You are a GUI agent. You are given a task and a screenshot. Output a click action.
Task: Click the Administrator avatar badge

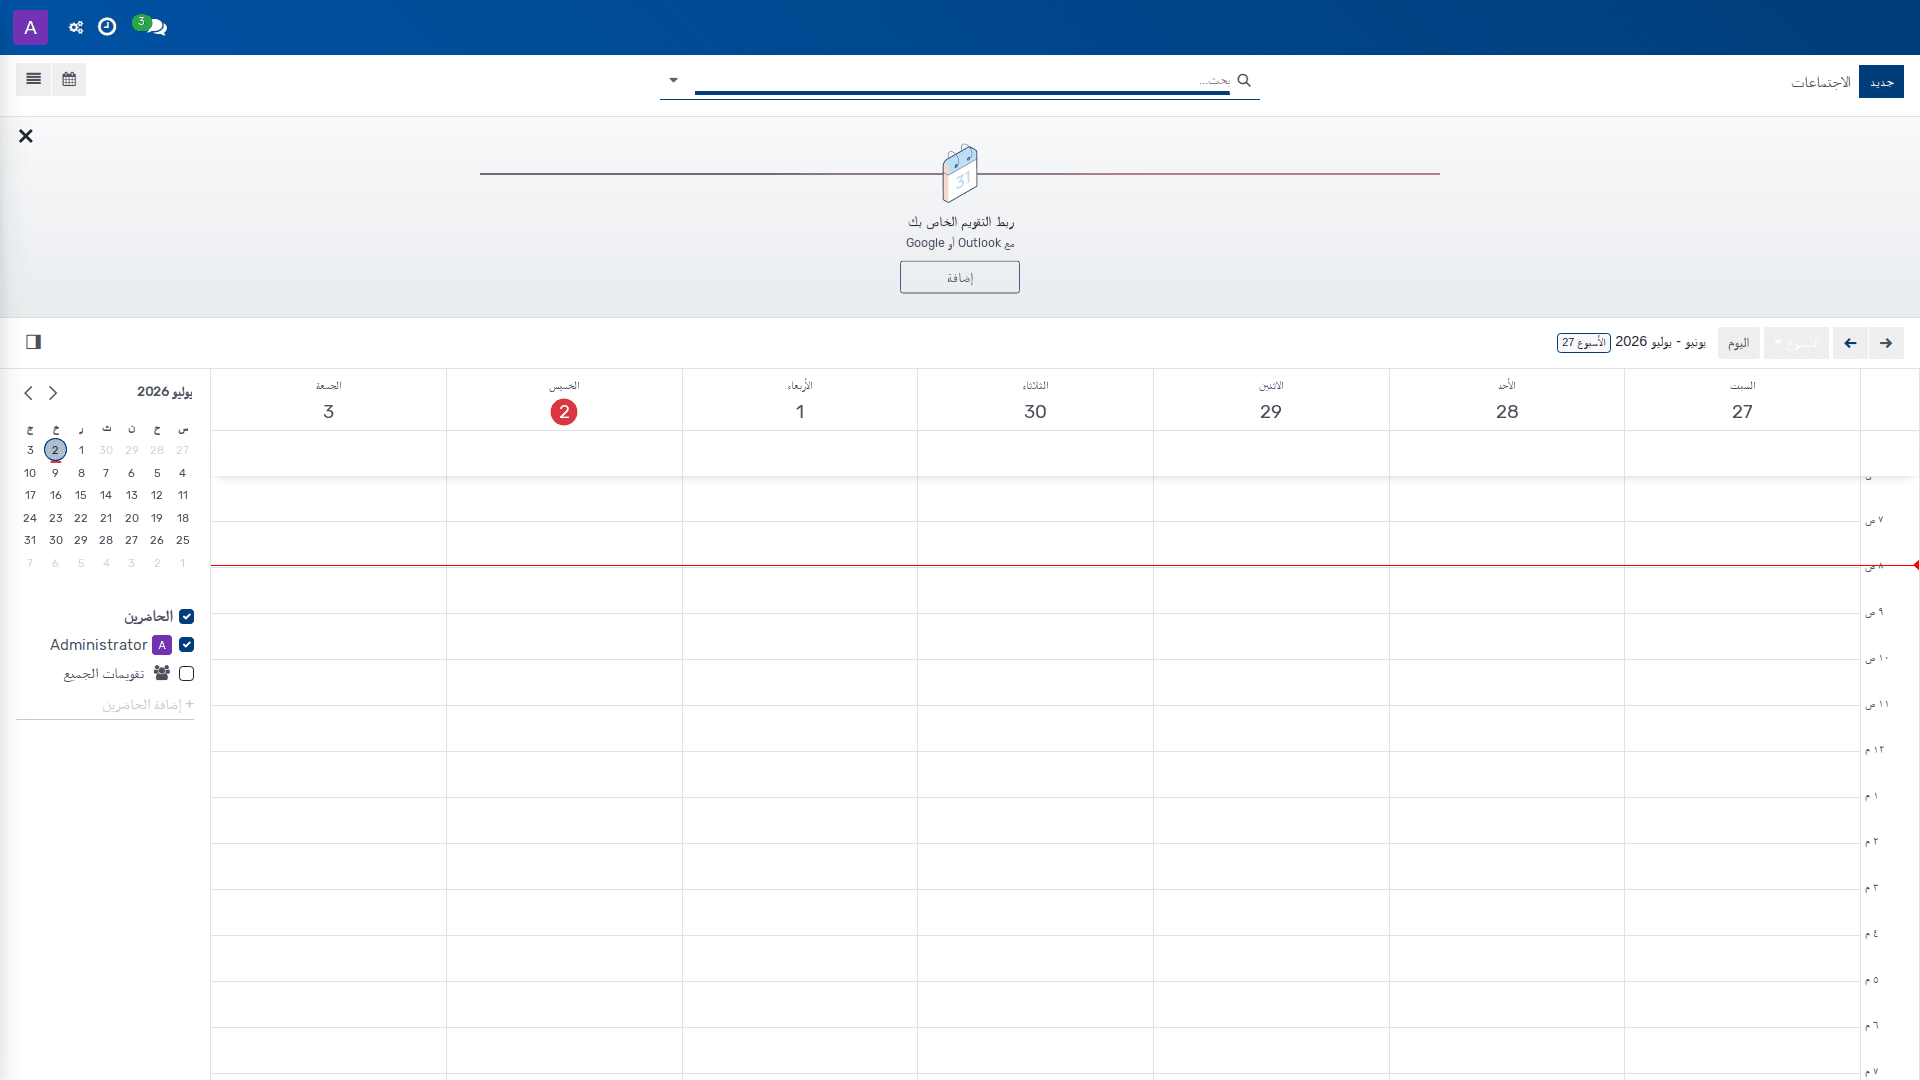click(x=162, y=645)
